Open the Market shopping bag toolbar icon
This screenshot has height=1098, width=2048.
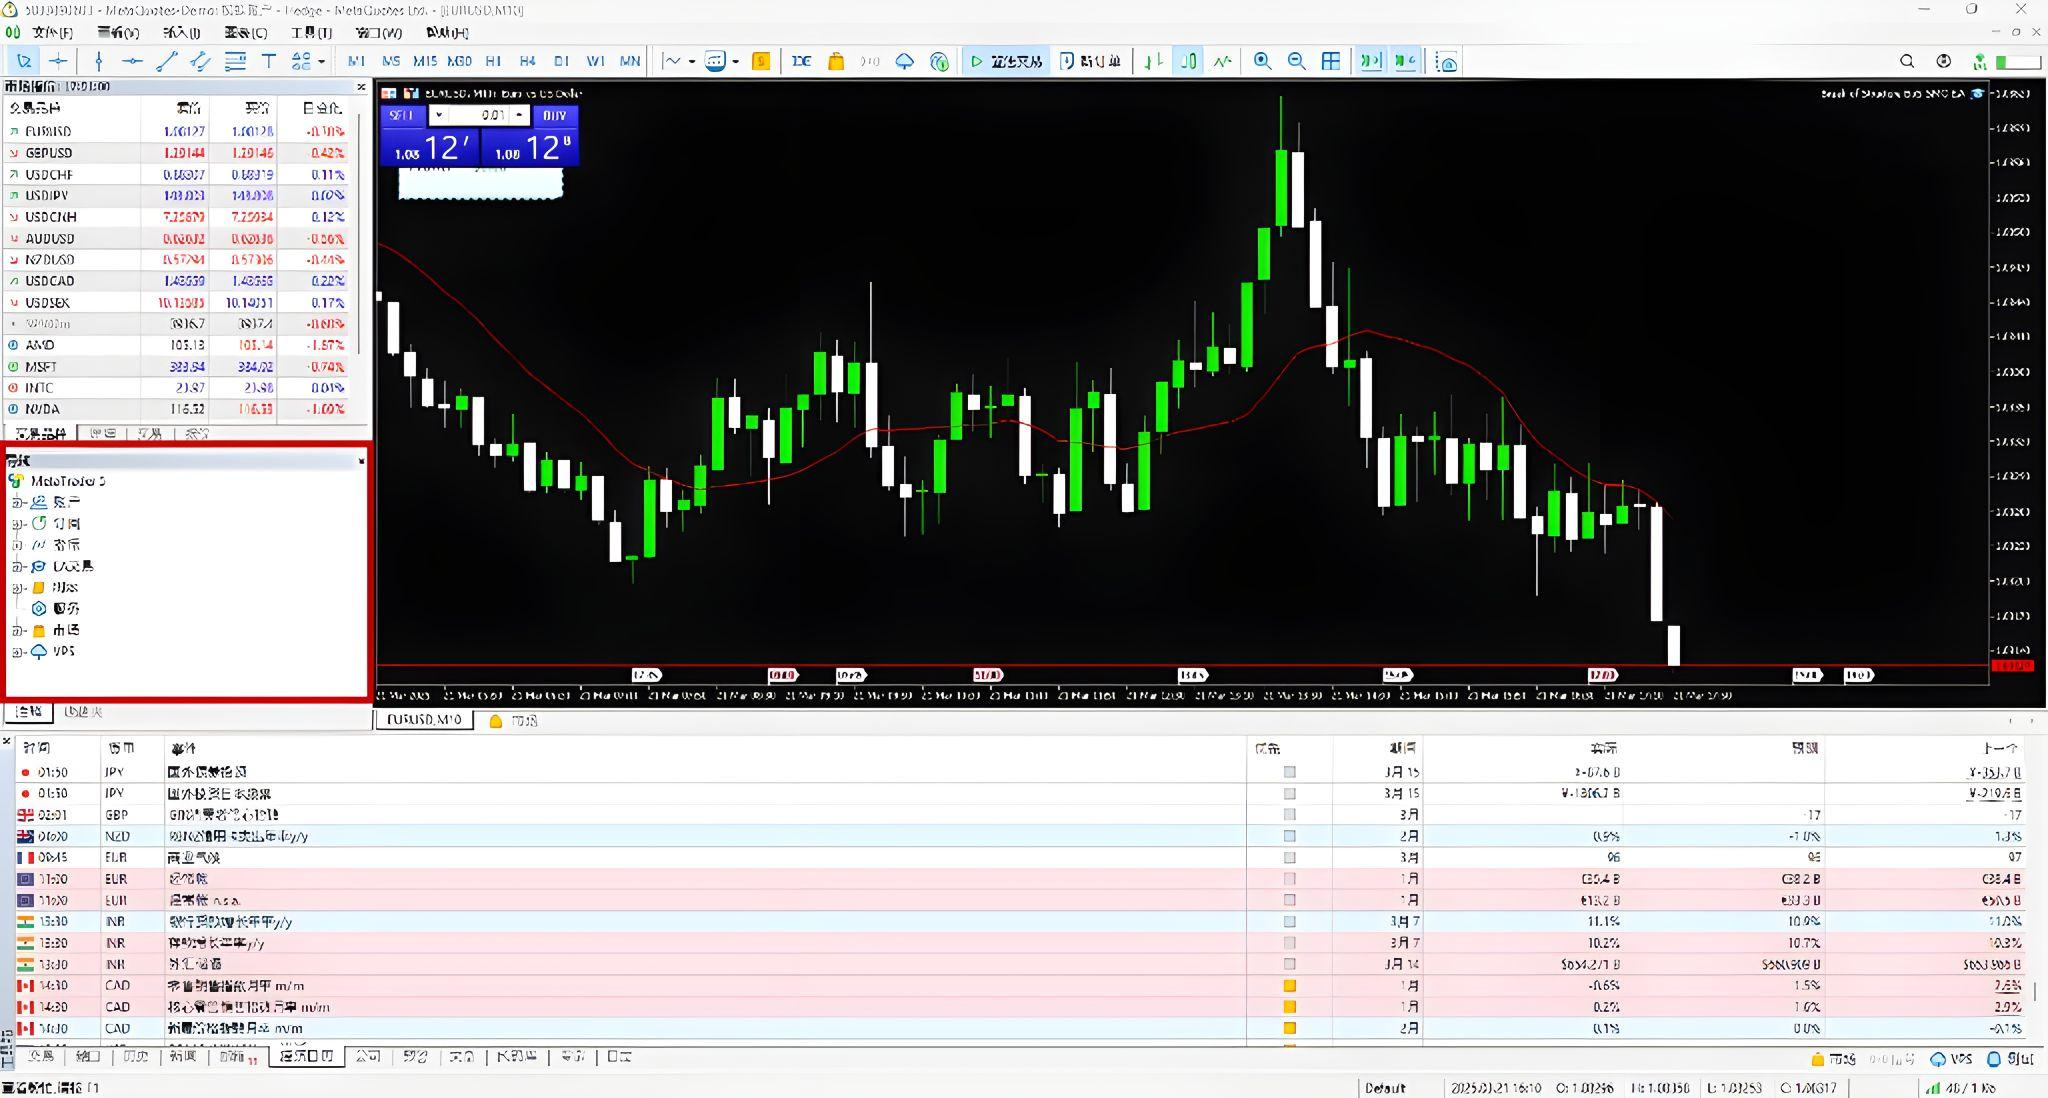pyautogui.click(x=836, y=61)
